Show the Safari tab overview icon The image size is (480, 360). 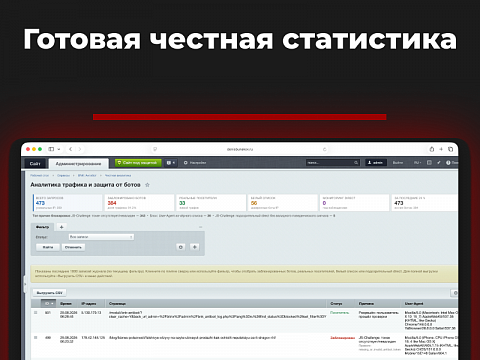(450, 149)
